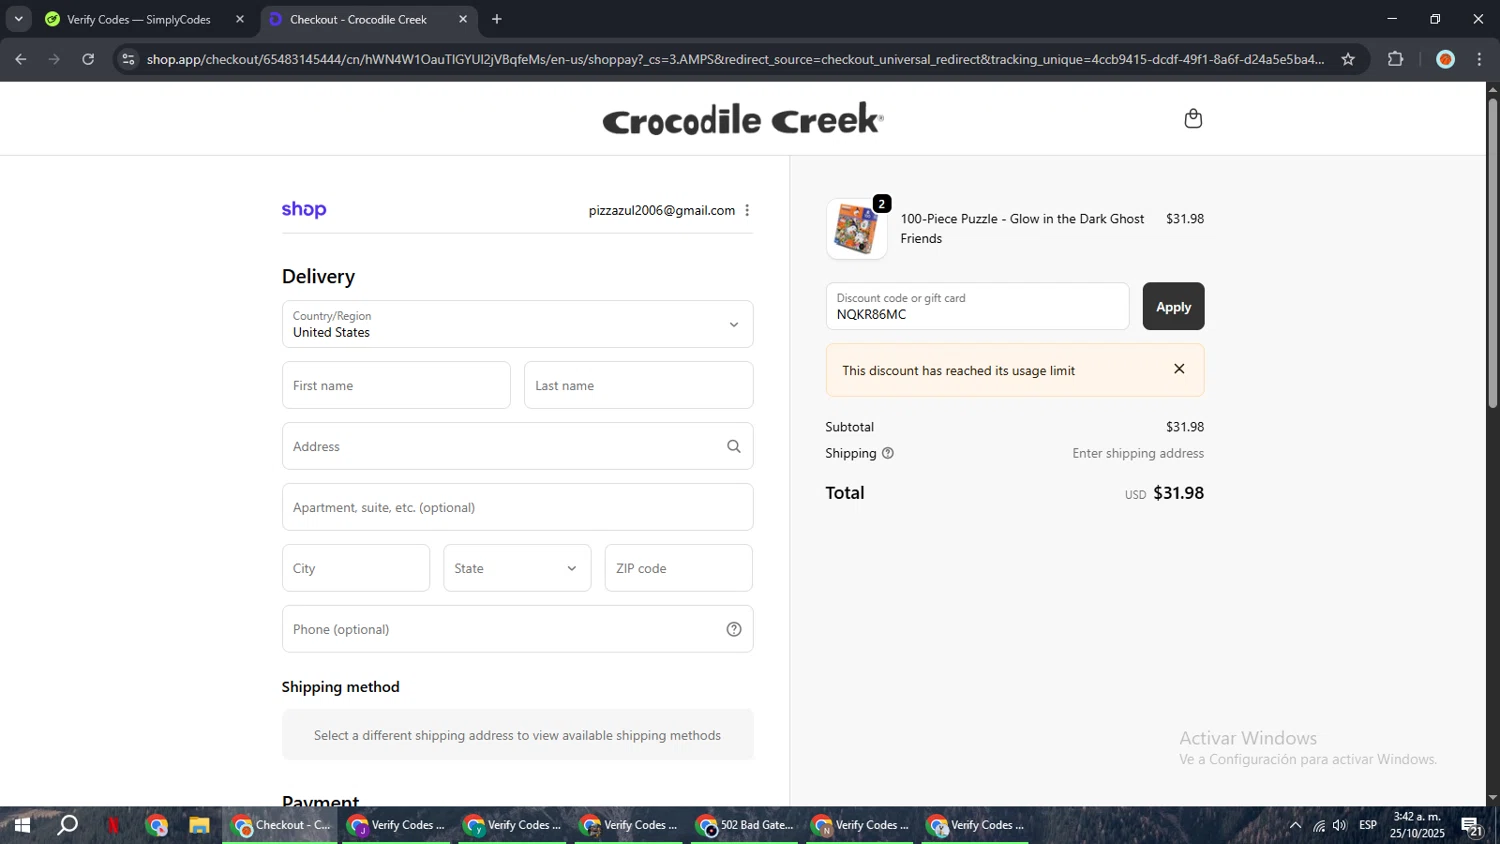
Task: Click the Ghost Friends puzzle thumbnail
Action: [x=856, y=229]
